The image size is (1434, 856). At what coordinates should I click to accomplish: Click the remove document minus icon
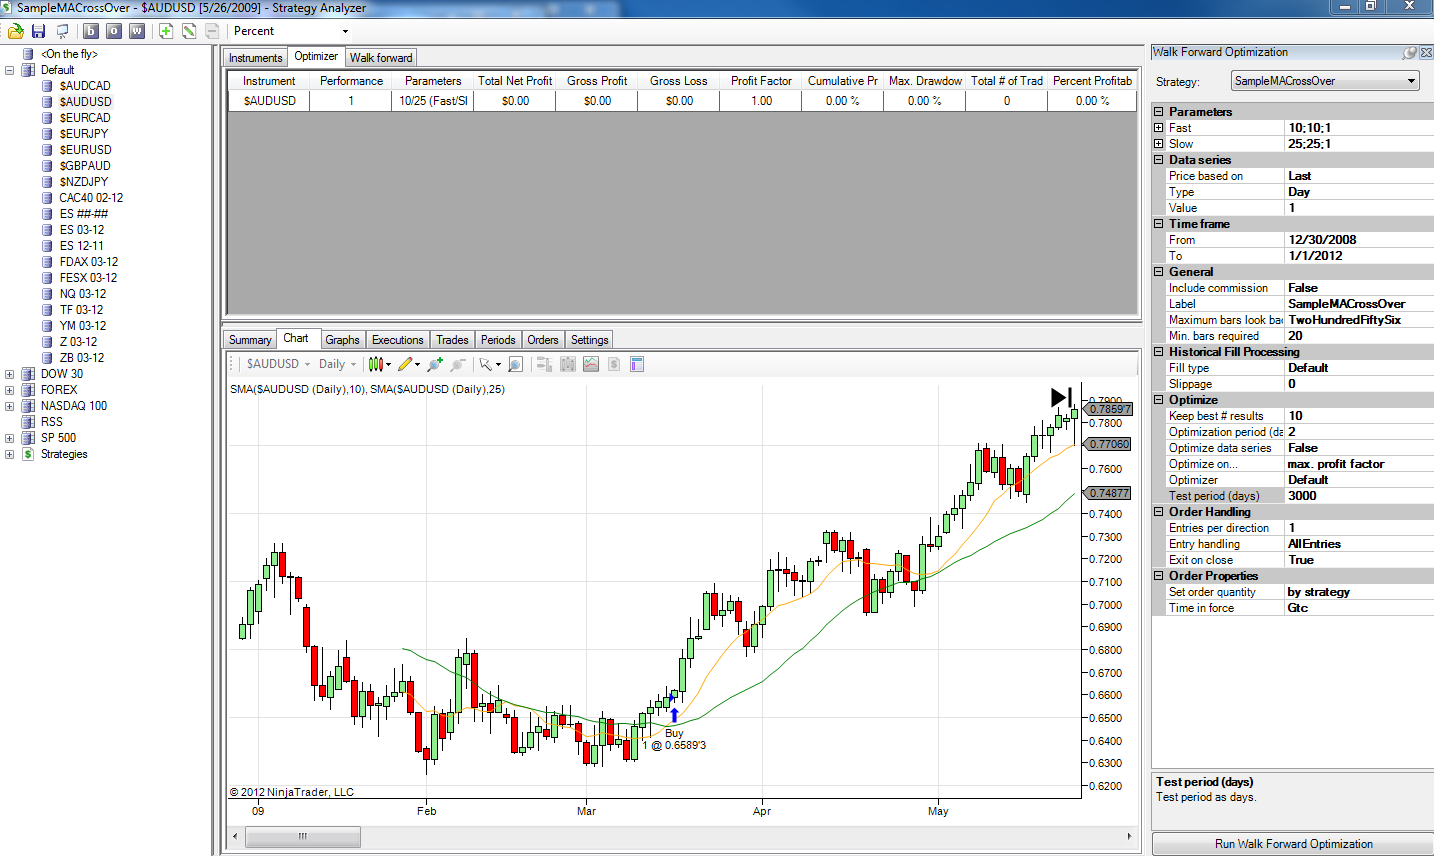[212, 31]
